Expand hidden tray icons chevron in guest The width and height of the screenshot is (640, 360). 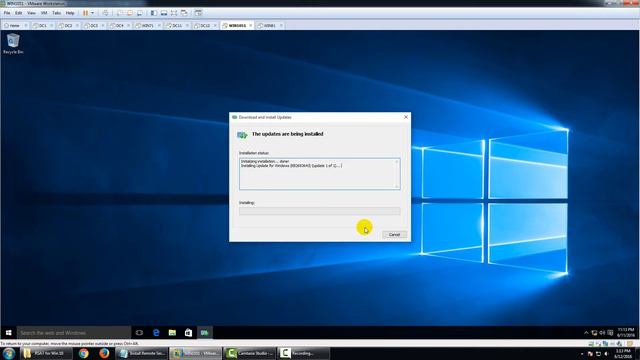pyautogui.click(x=586, y=333)
